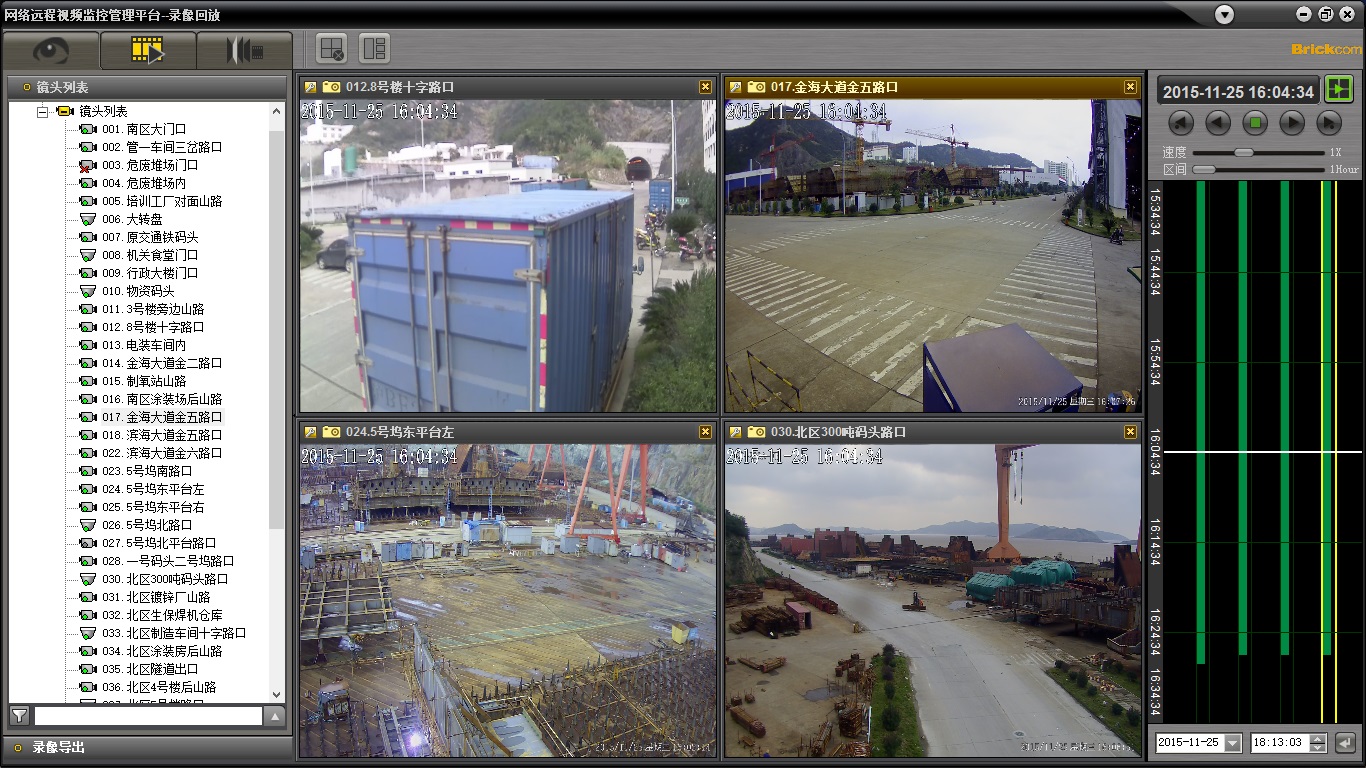Click the jump-to-time enter arrow button
The width and height of the screenshot is (1366, 768).
click(1345, 743)
